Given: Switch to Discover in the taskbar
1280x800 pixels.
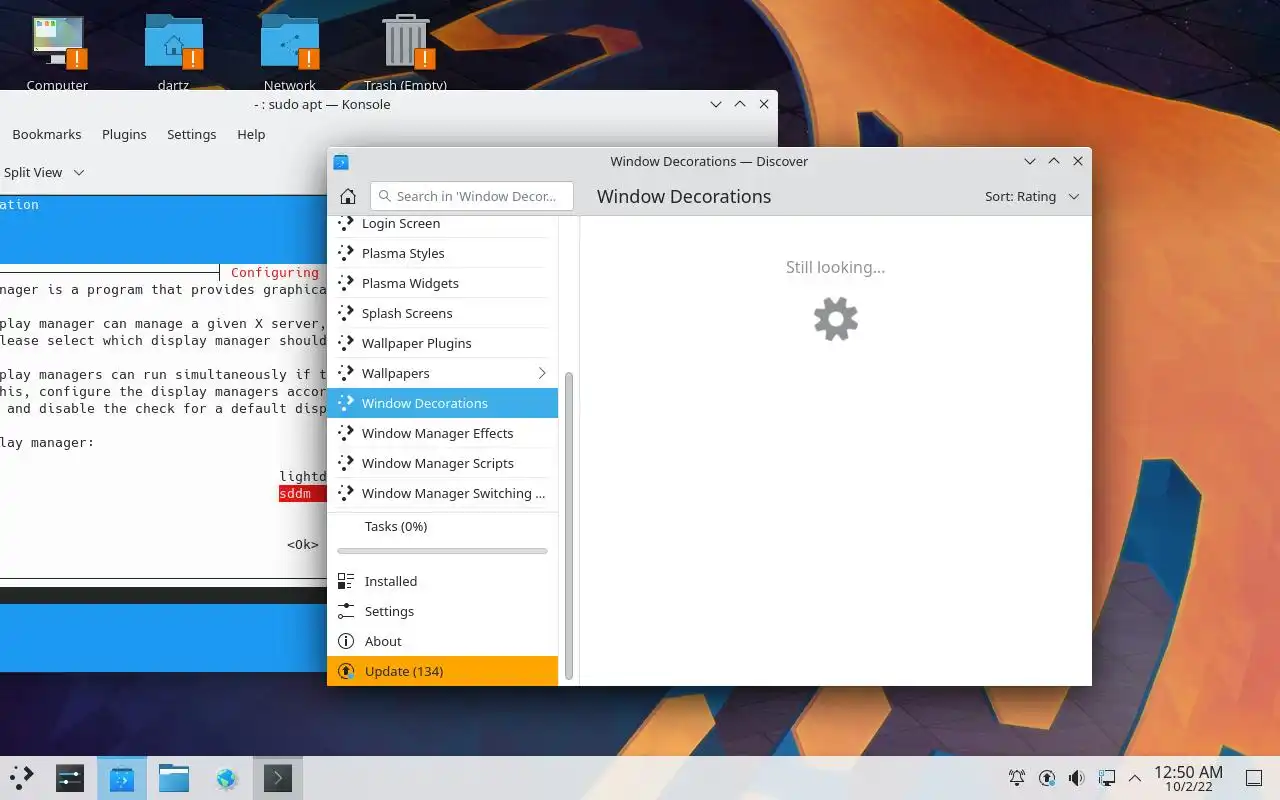Looking at the screenshot, I should 122,778.
